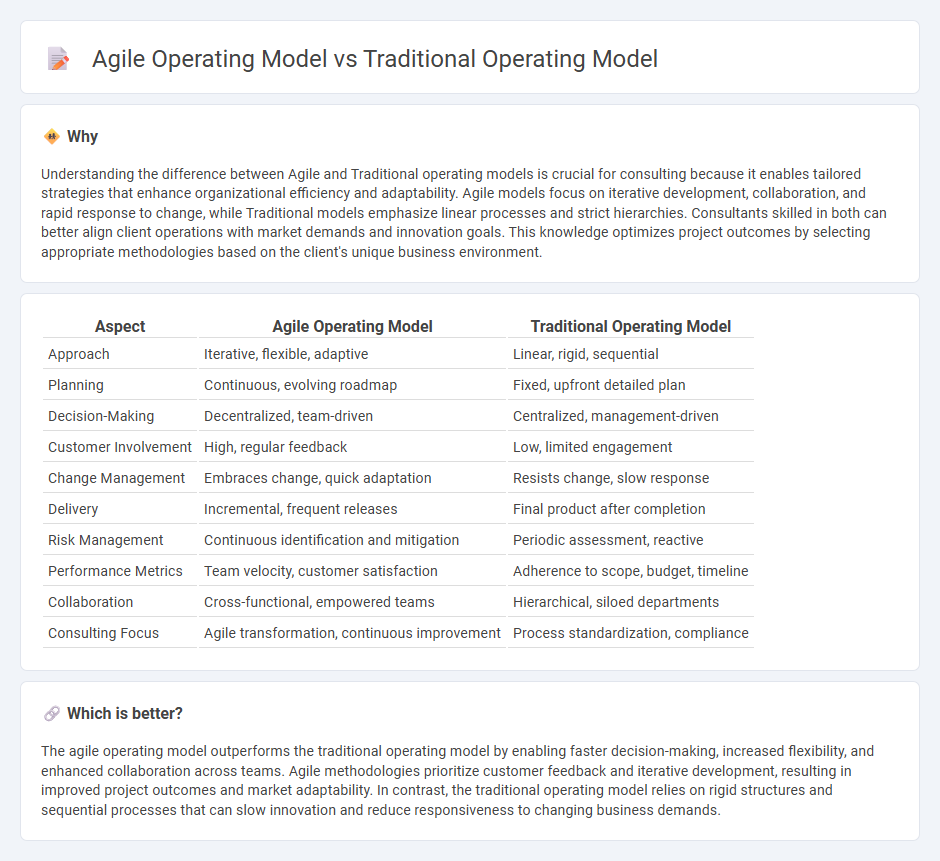
Task: Select the Collaboration row label
Action: coord(91,602)
